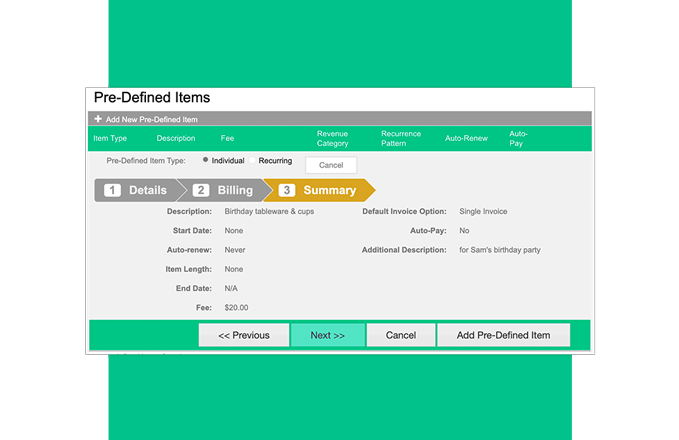
Task: Click the Item Type column header
Action: click(x=110, y=138)
